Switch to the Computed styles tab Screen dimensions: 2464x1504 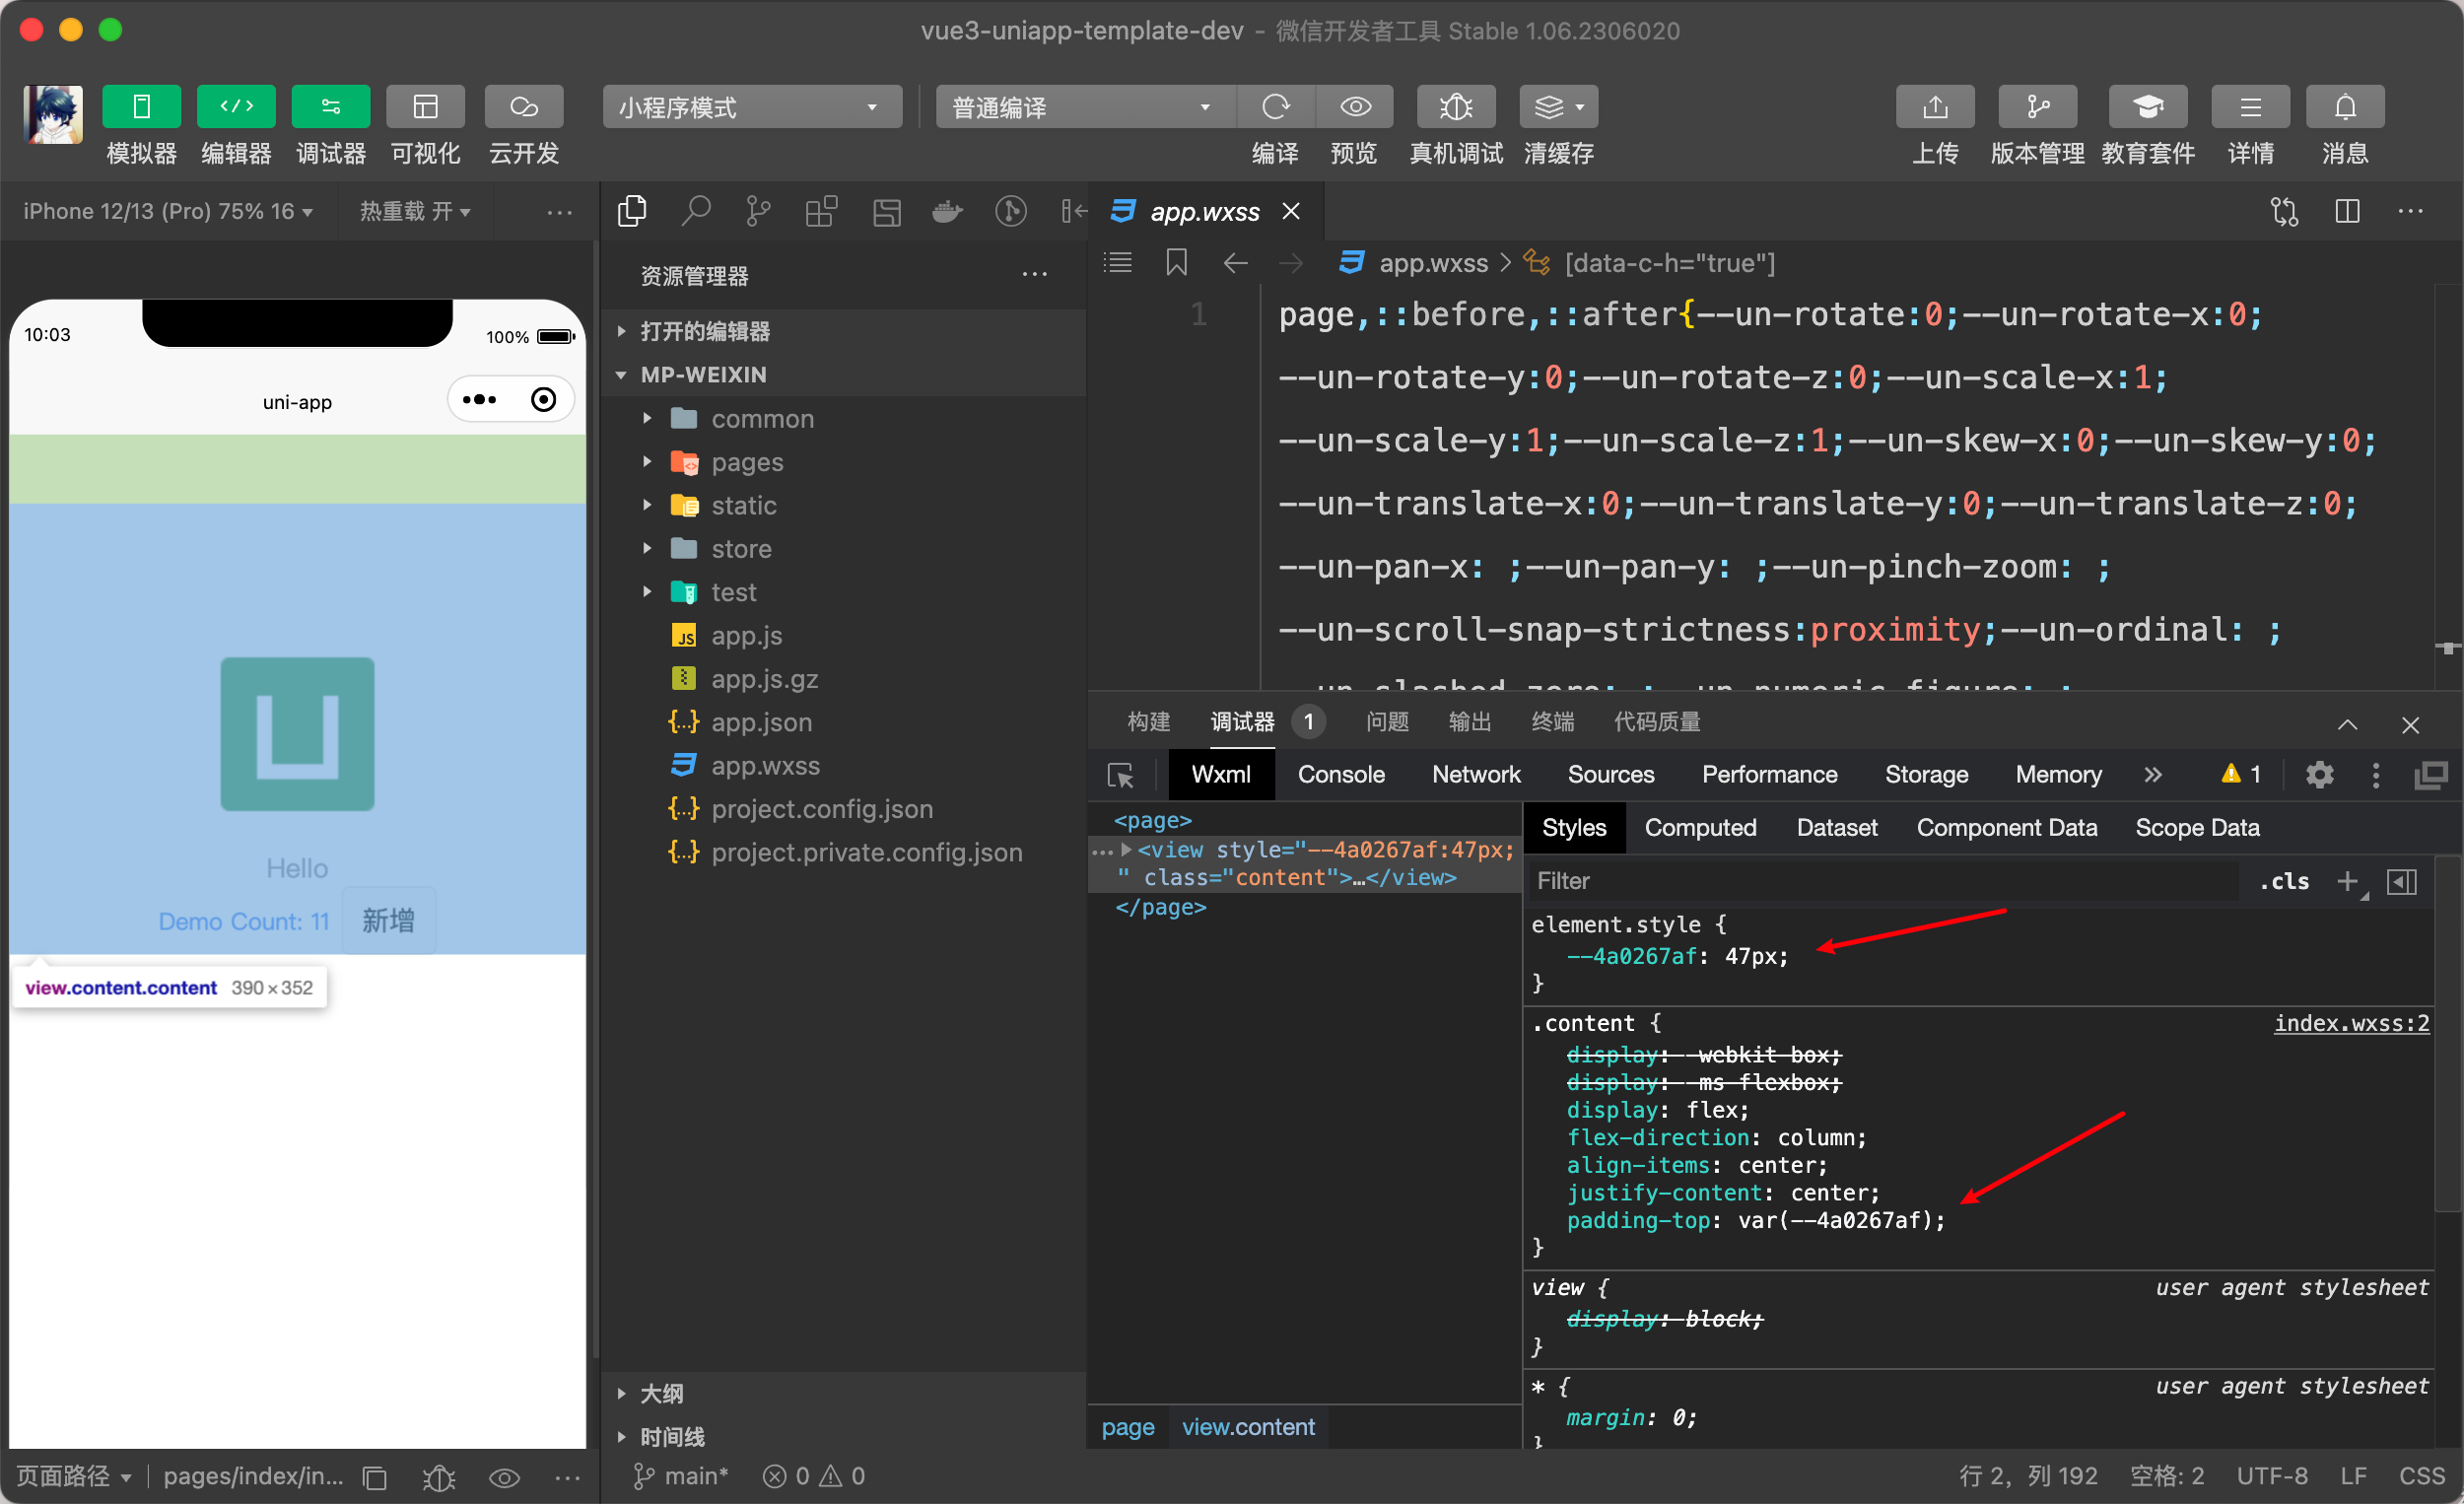[1700, 827]
